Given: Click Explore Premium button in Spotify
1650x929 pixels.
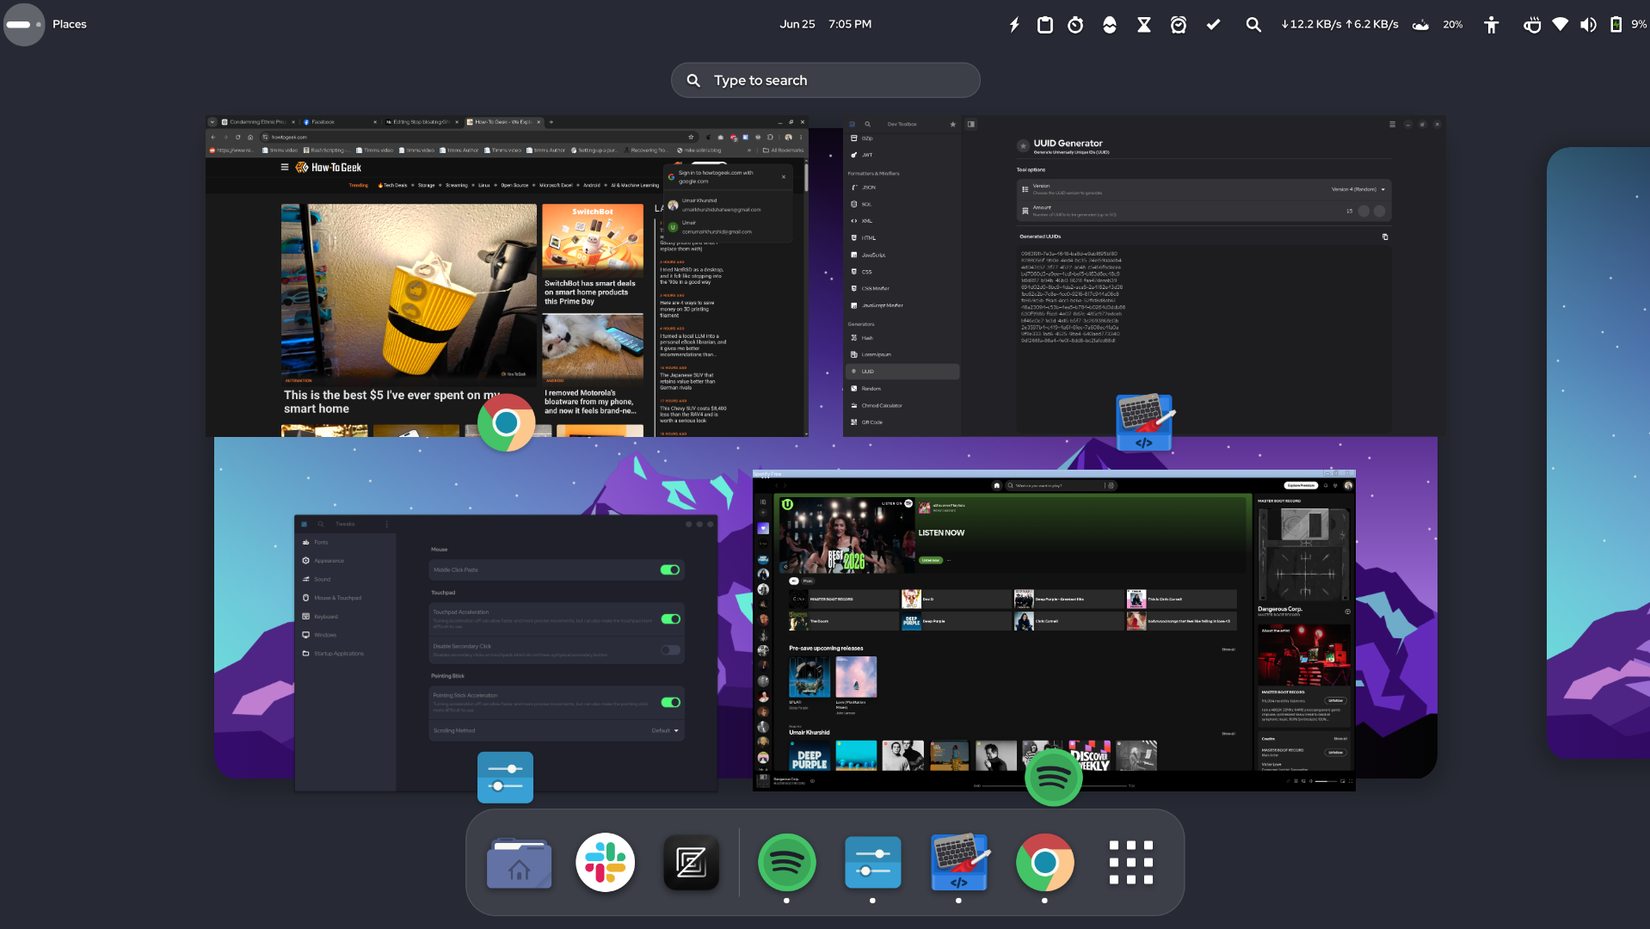Looking at the screenshot, I should pyautogui.click(x=1301, y=485).
